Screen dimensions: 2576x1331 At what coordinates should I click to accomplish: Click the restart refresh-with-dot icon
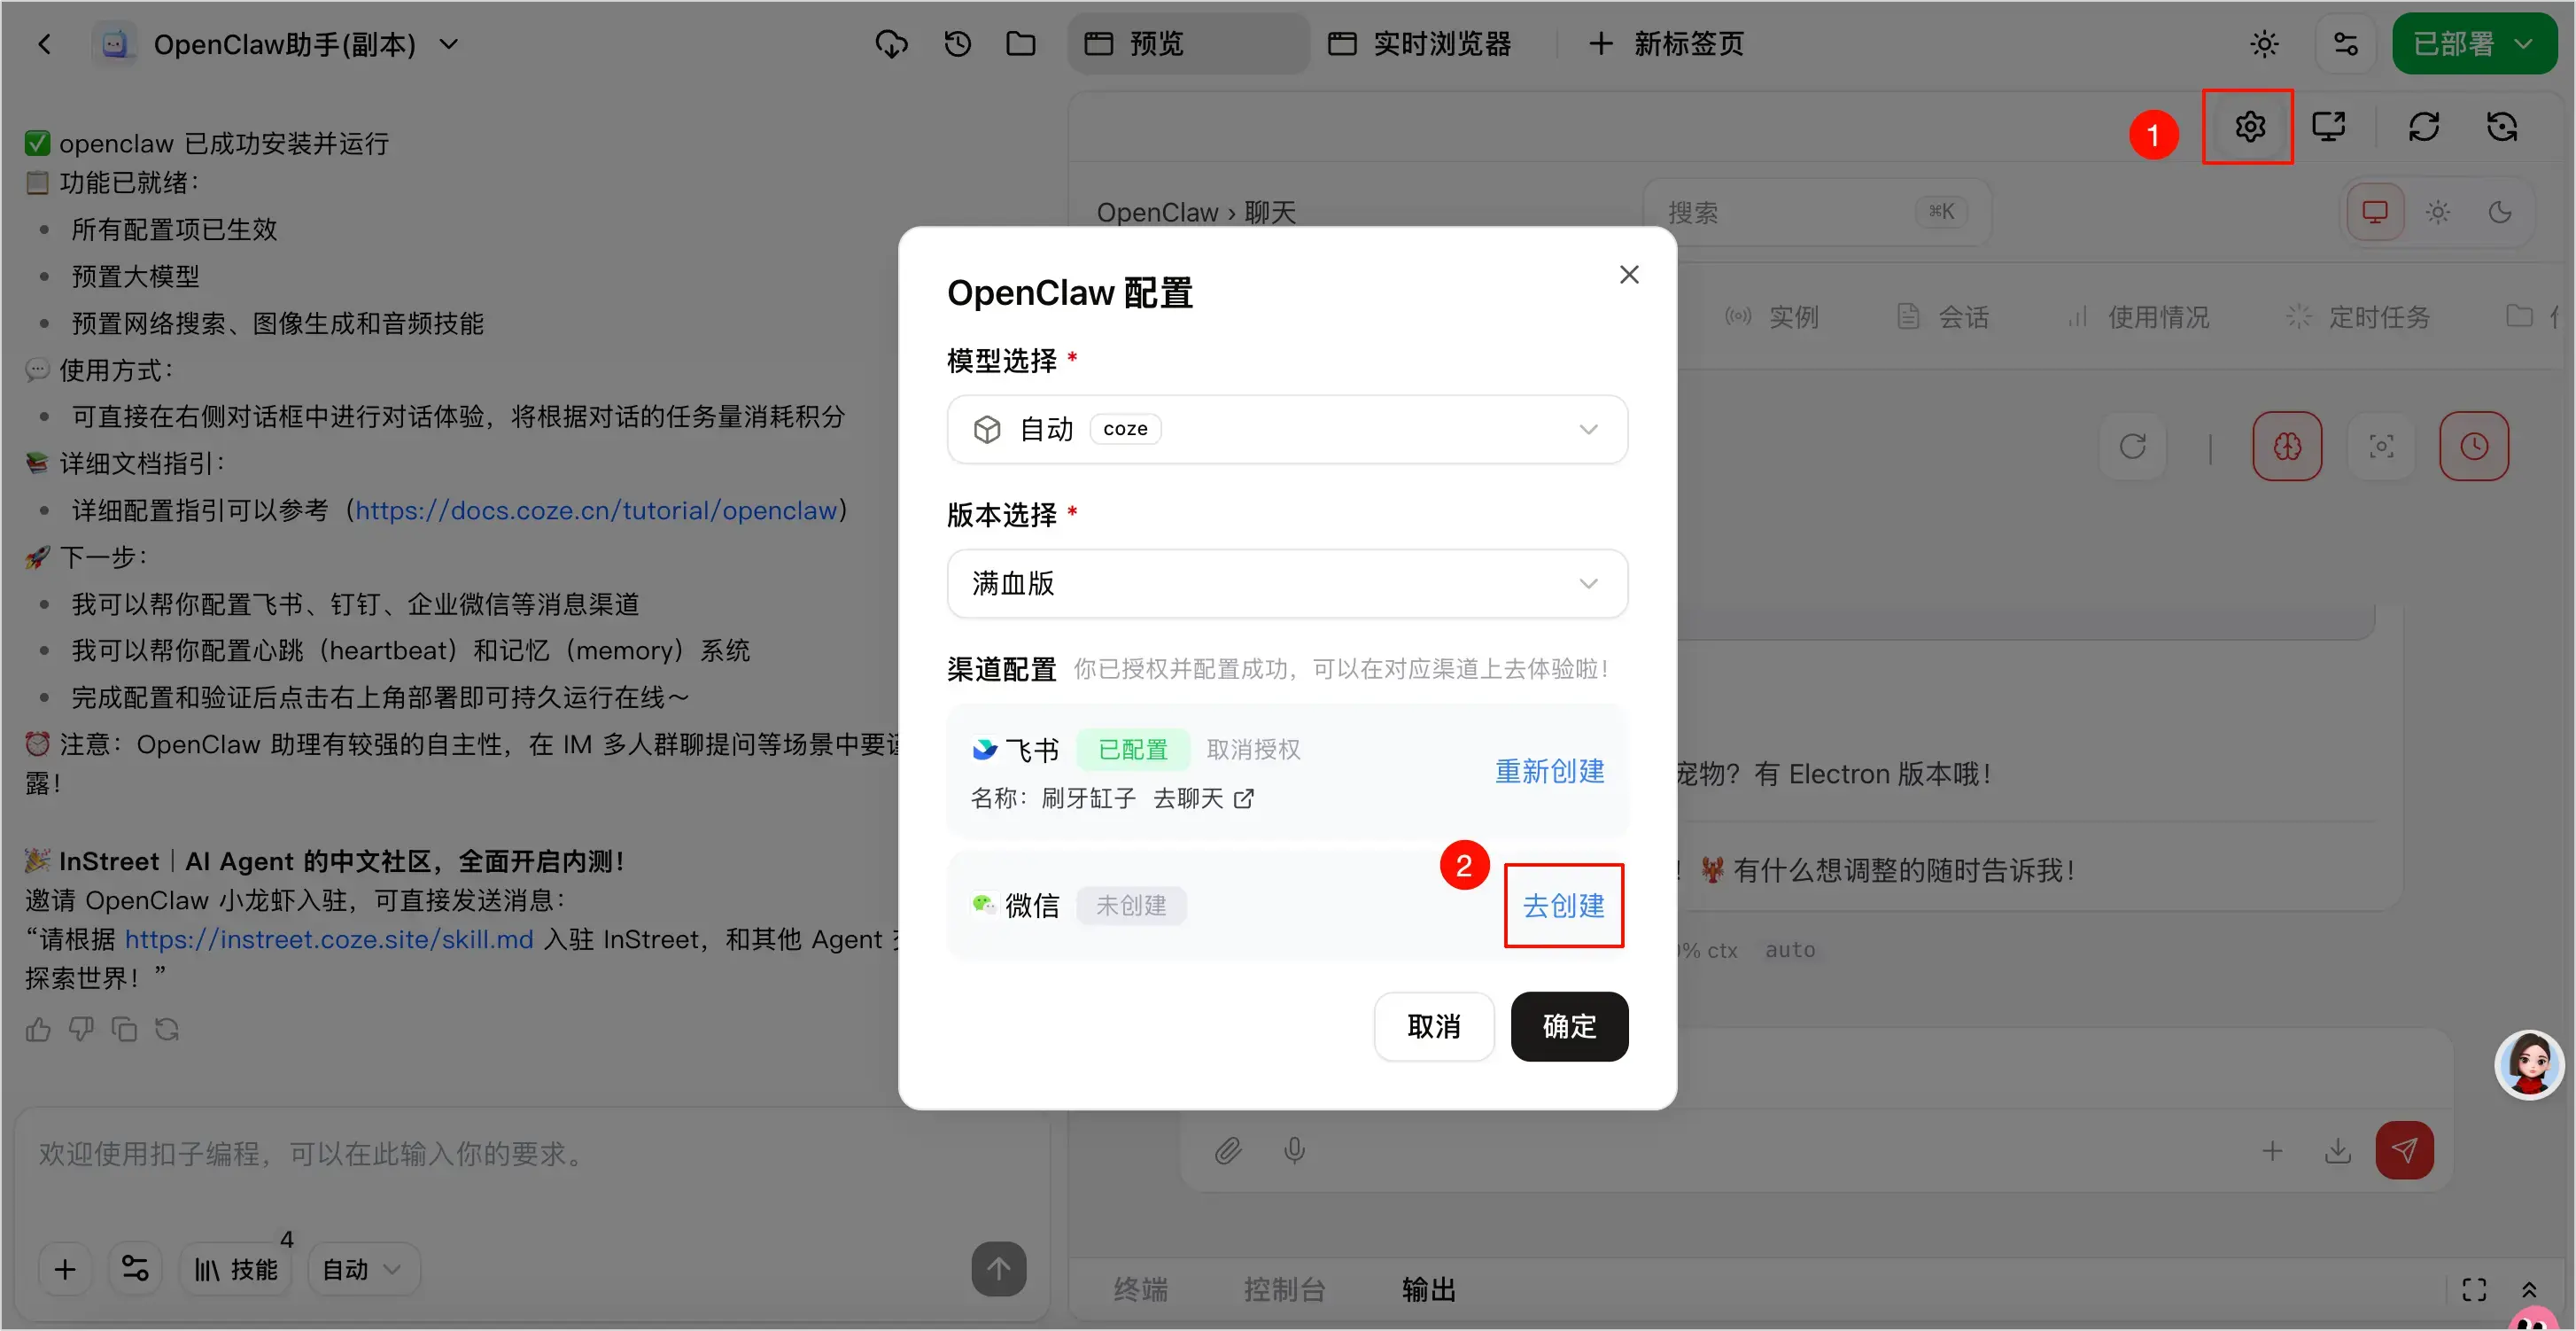point(2501,127)
